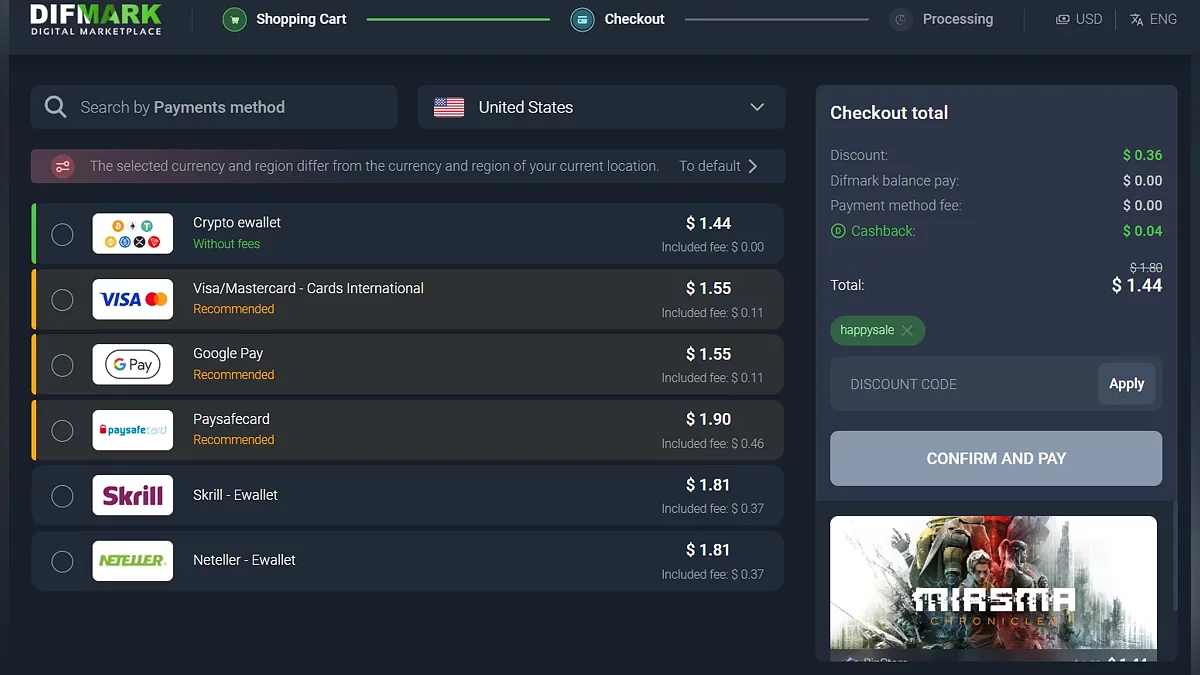Open the United States region dropdown
Image resolution: width=1200 pixels, height=675 pixels.
(x=601, y=107)
